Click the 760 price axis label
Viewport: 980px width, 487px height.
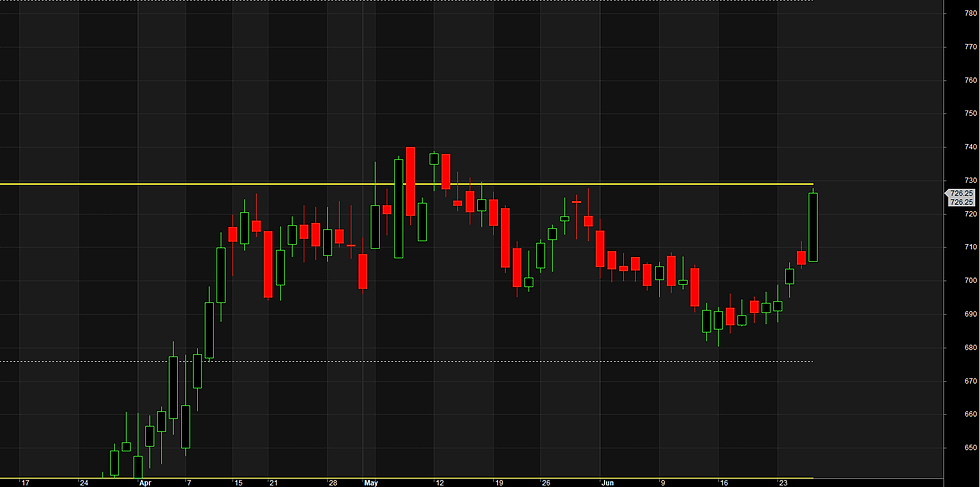click(x=971, y=80)
